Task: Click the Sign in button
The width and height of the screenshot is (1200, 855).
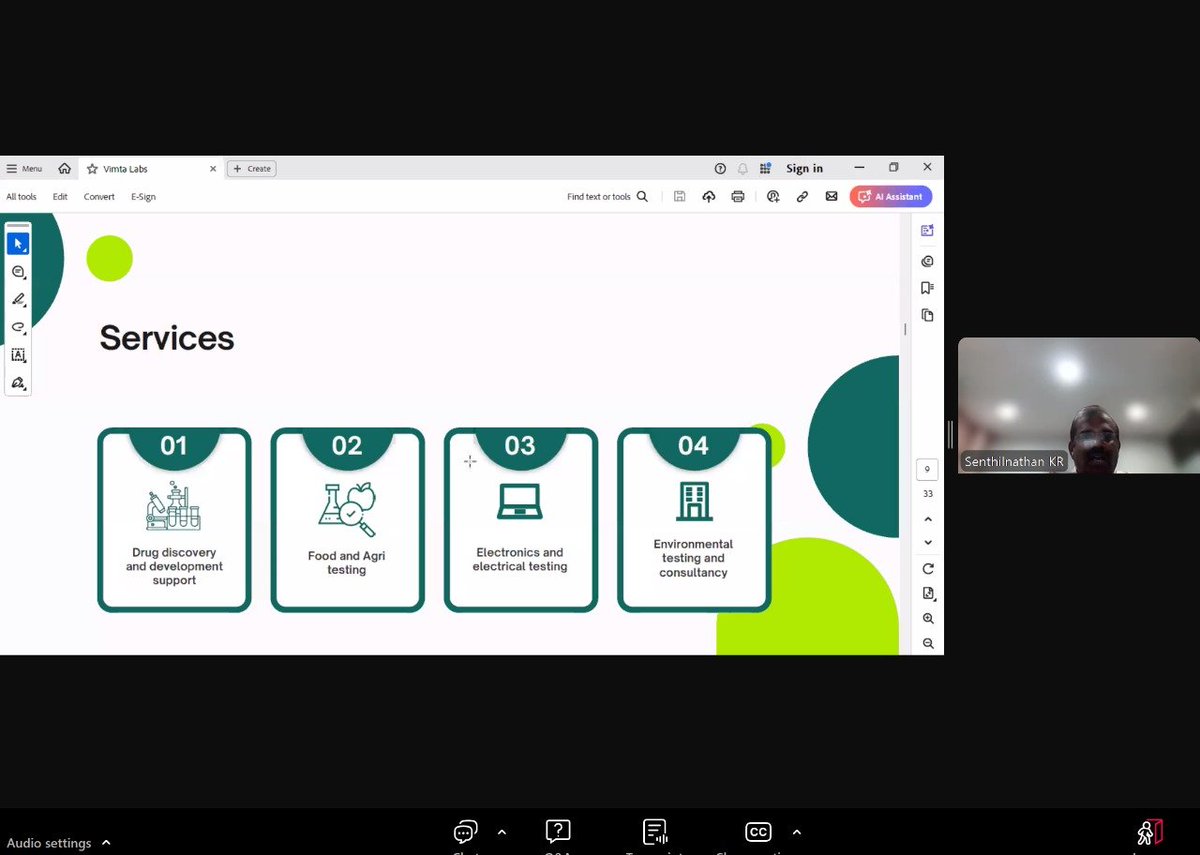Action: [x=804, y=169]
